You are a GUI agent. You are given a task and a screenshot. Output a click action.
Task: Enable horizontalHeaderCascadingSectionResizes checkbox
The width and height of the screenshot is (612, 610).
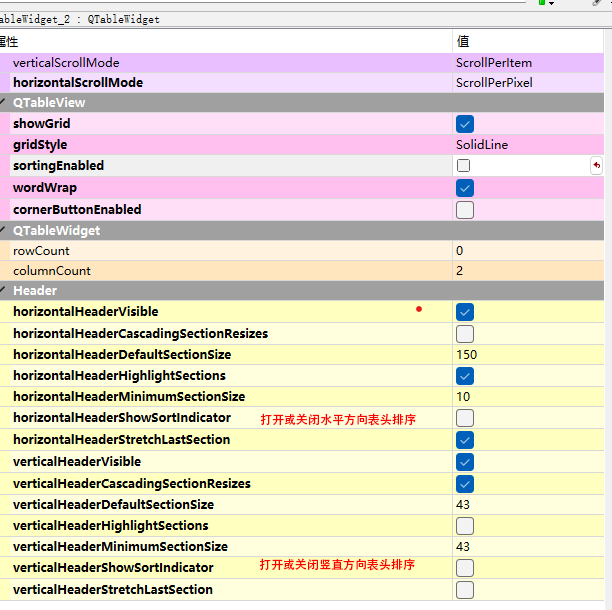coord(464,334)
